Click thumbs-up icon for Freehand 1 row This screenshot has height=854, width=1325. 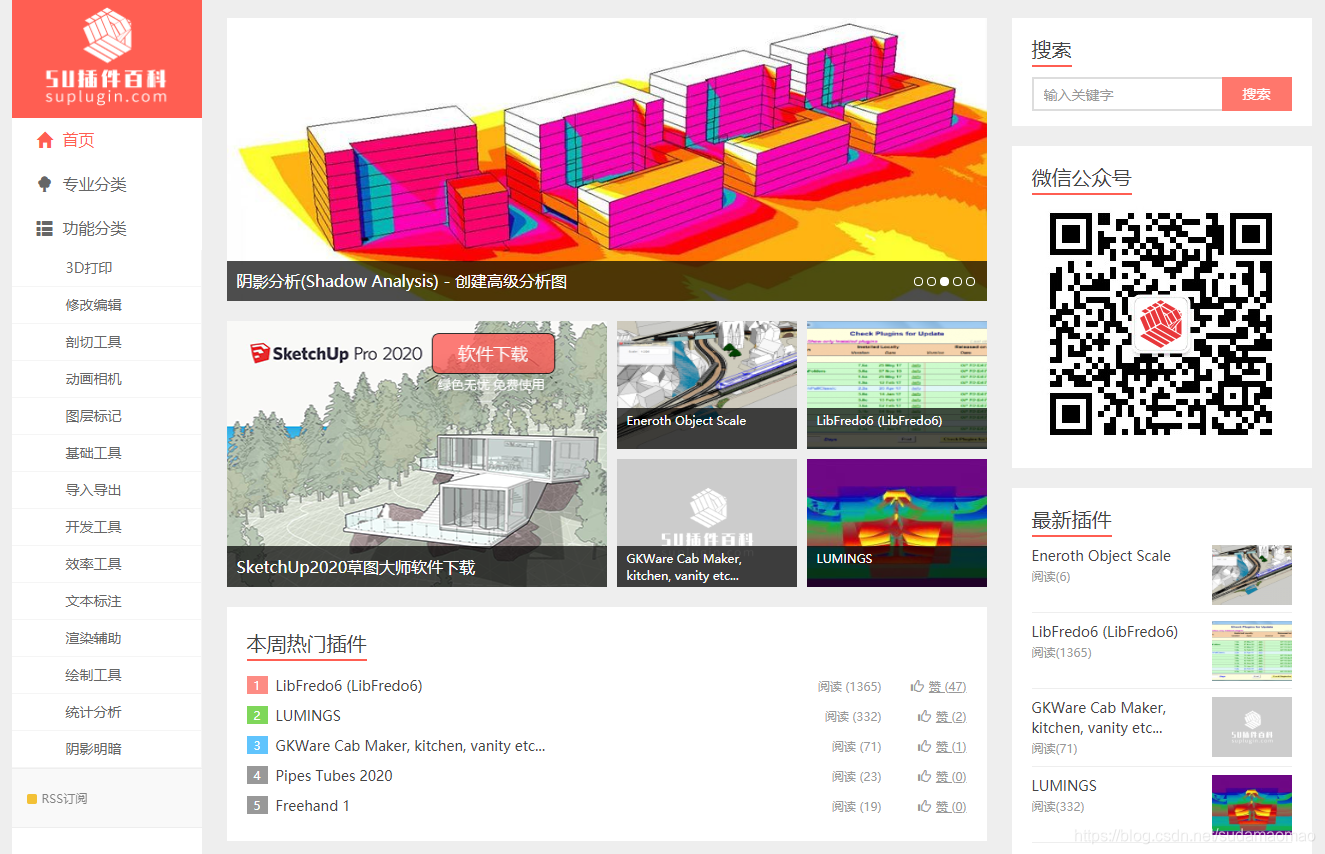924,806
